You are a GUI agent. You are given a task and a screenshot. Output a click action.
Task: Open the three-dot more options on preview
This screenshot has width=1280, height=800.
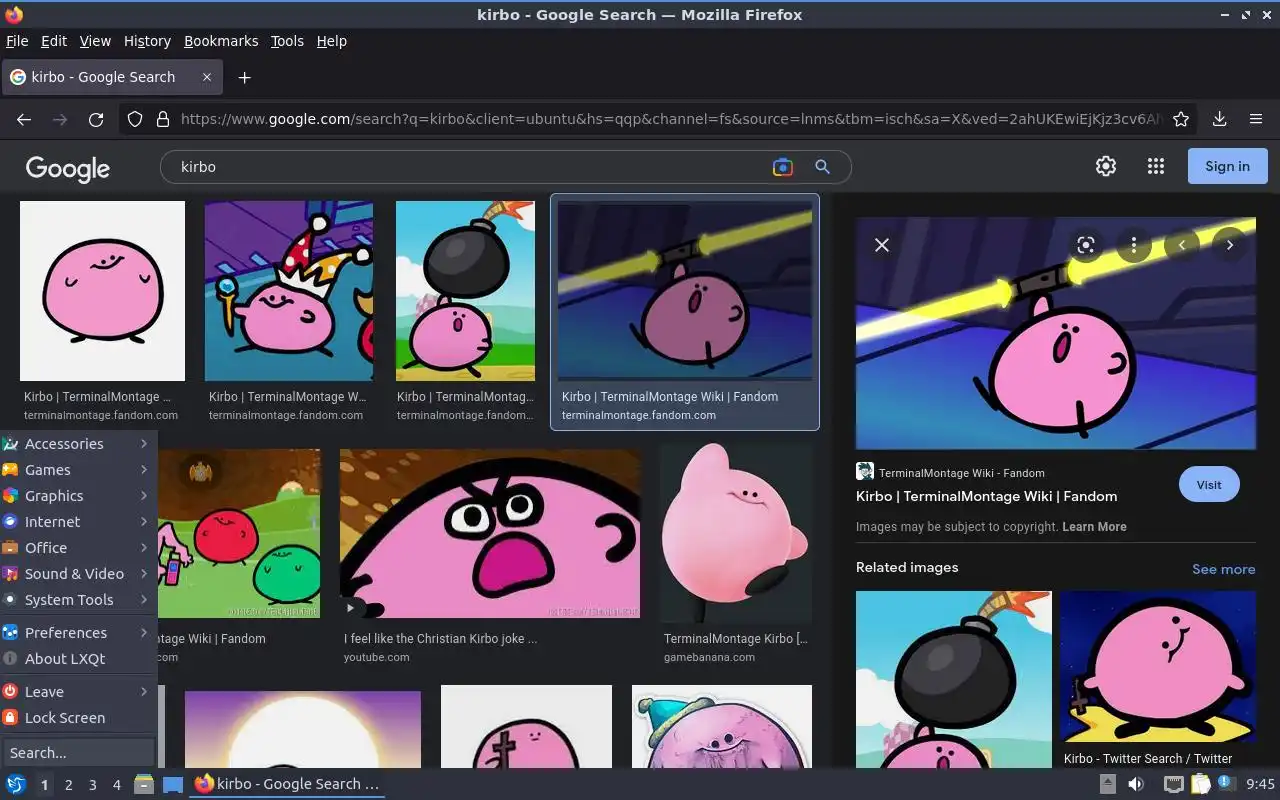tap(1134, 245)
